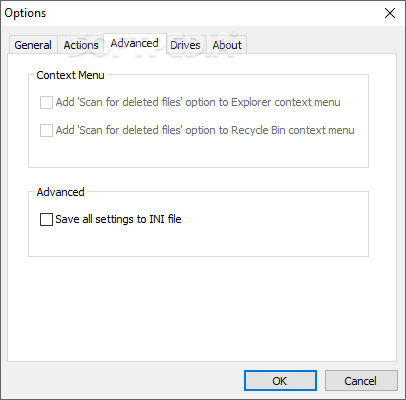Click empty space inside the Context Menu group box
The height and width of the screenshot is (400, 406).
(198, 152)
